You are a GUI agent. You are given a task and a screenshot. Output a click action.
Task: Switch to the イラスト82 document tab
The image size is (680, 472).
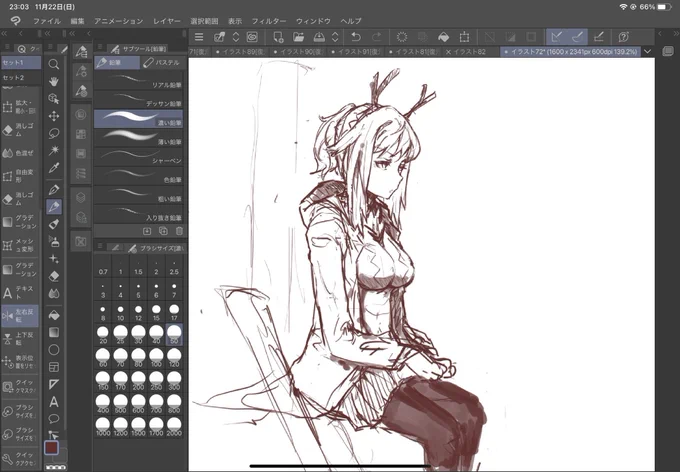(x=469, y=52)
